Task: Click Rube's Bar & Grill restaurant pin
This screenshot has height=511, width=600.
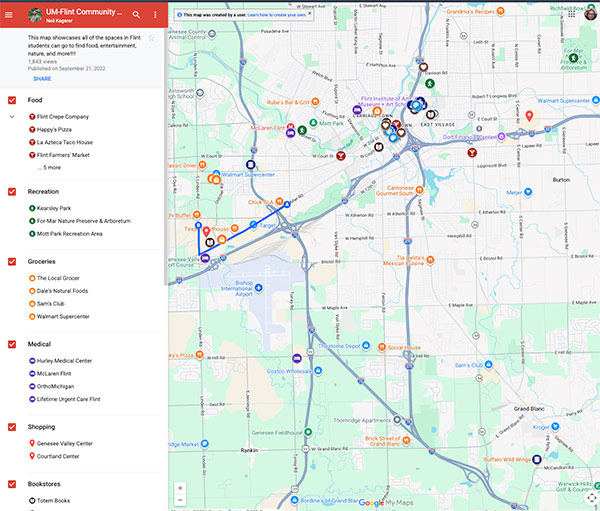Action: [x=315, y=101]
